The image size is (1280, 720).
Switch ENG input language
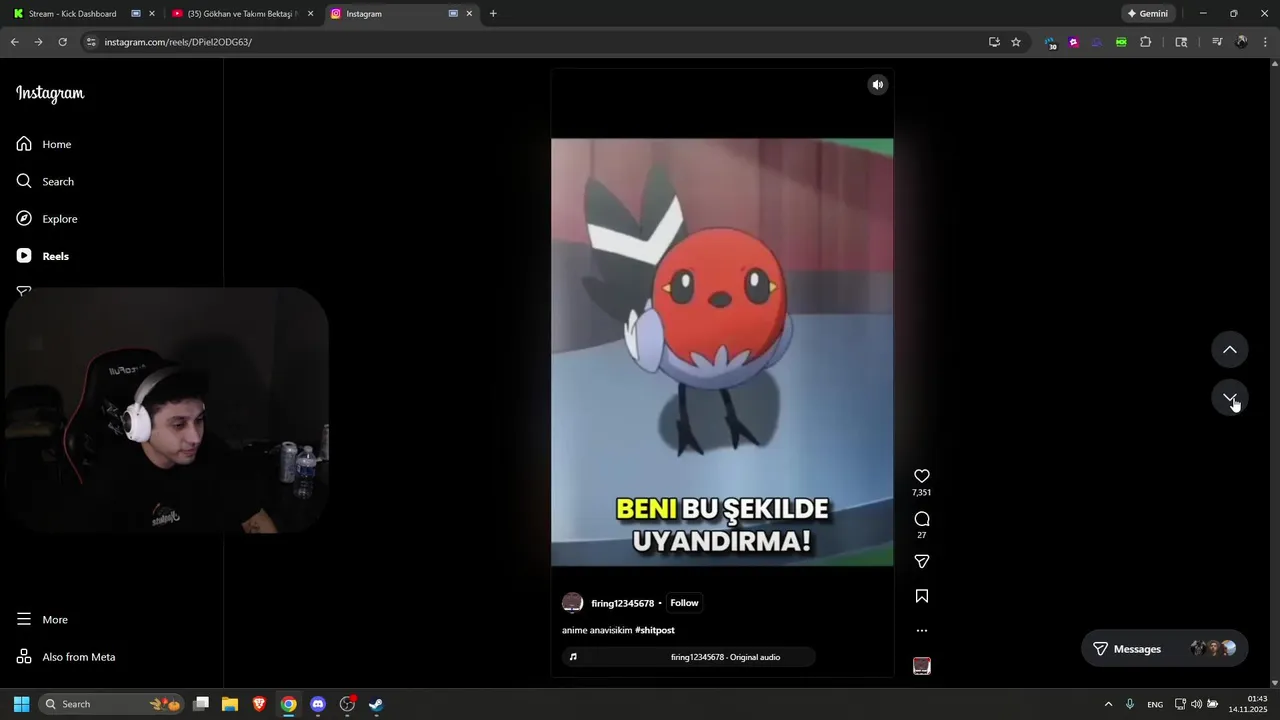pos(1155,704)
